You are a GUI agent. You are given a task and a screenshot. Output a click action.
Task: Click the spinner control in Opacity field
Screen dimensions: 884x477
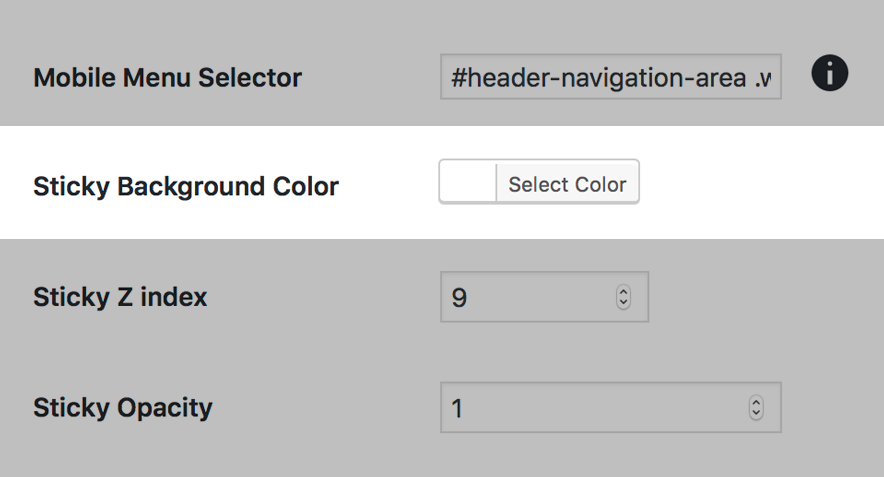click(x=756, y=408)
